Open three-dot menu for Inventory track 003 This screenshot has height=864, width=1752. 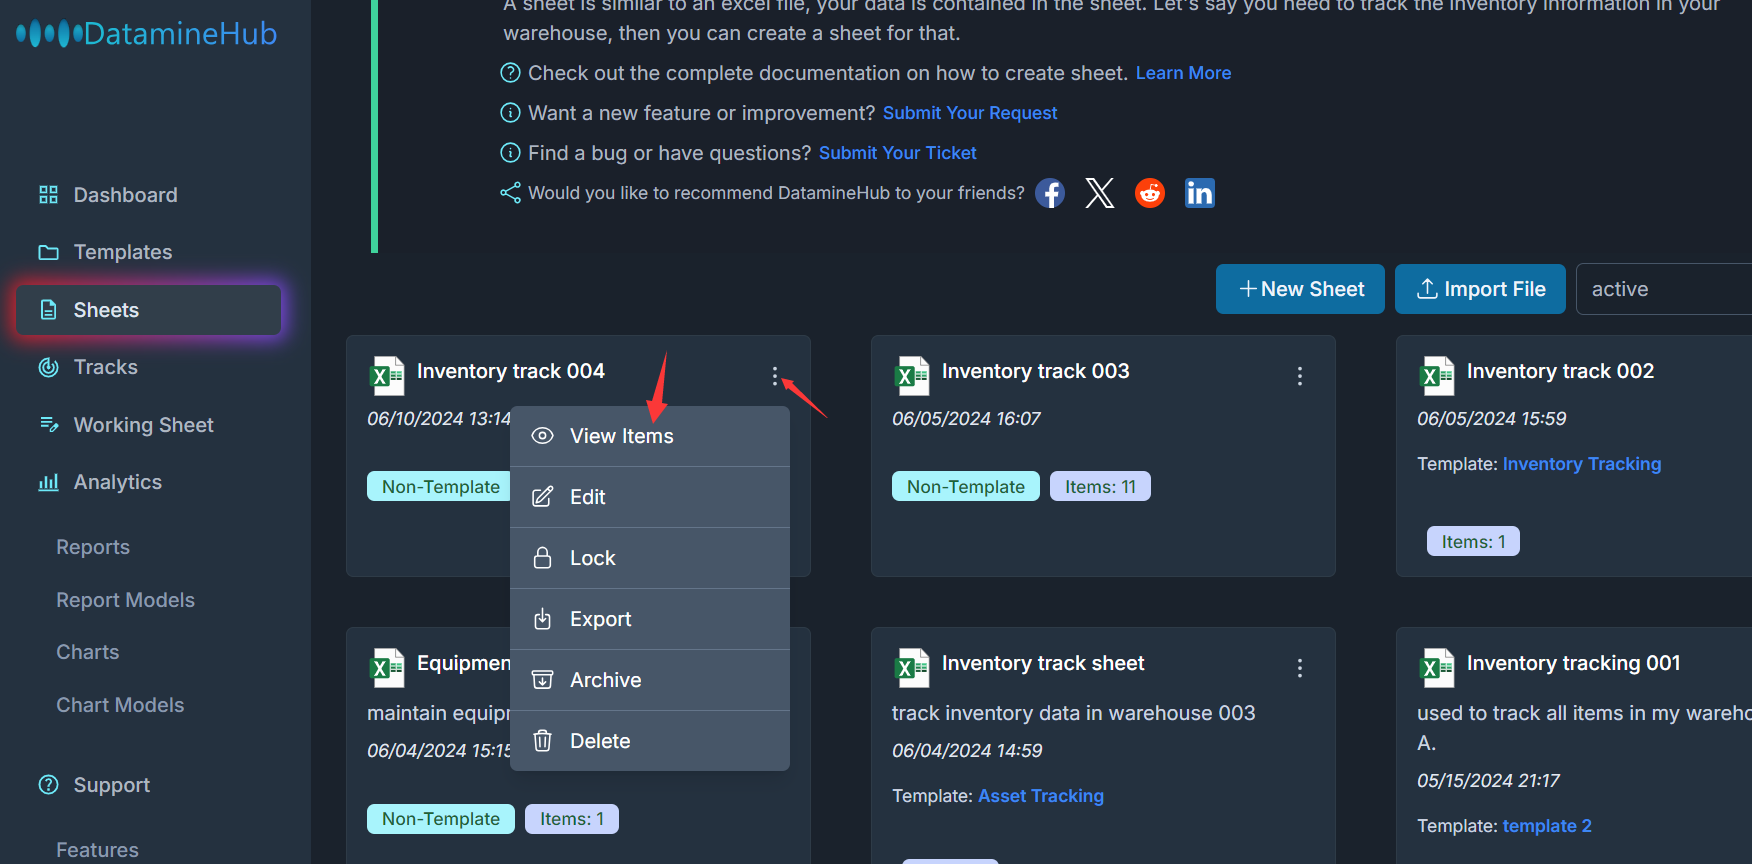(x=1300, y=376)
